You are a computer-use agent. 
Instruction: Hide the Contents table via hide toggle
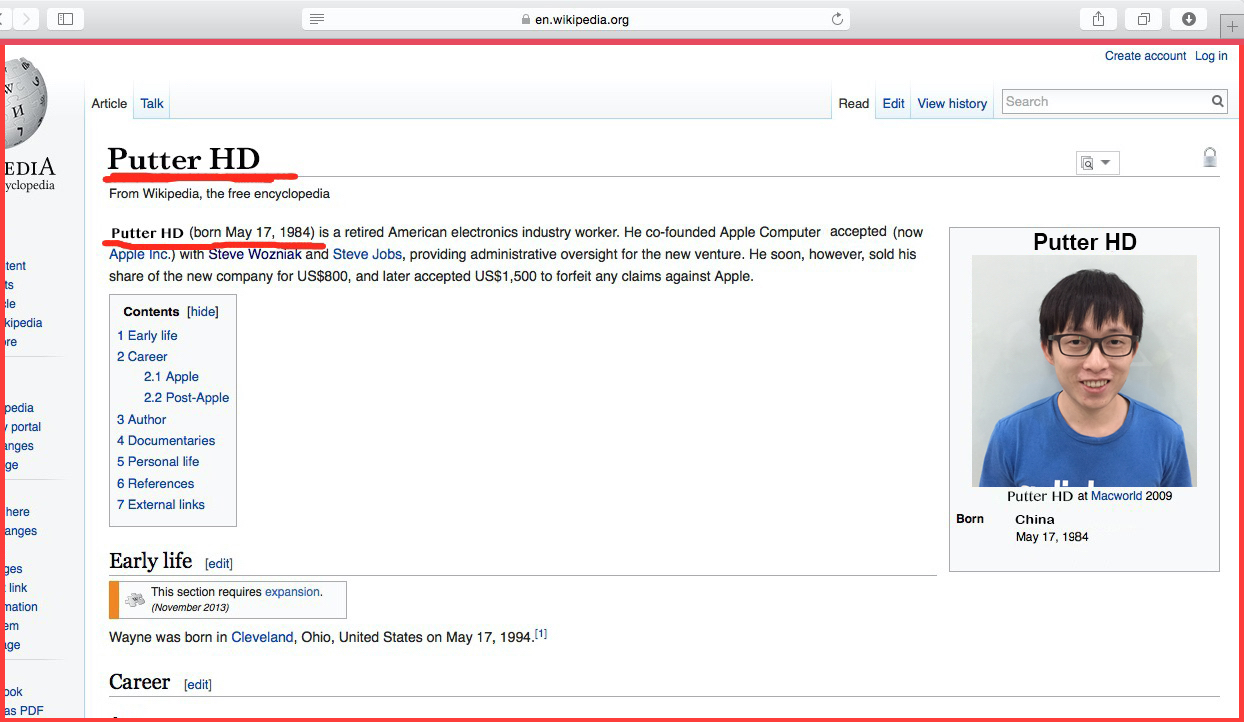click(203, 312)
